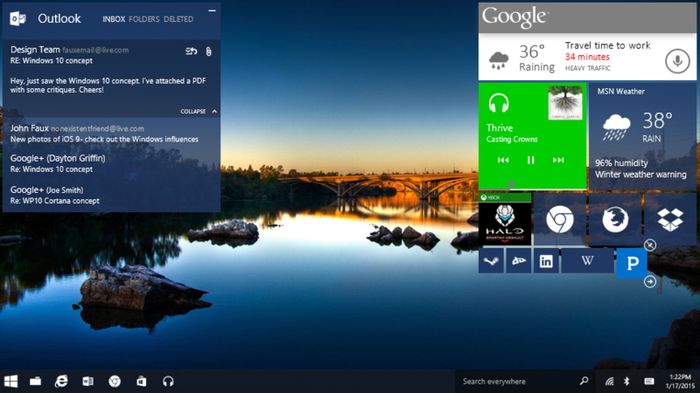This screenshot has height=393, width=700.
Task: Click the circled right arrow beside tiles
Action: click(650, 281)
